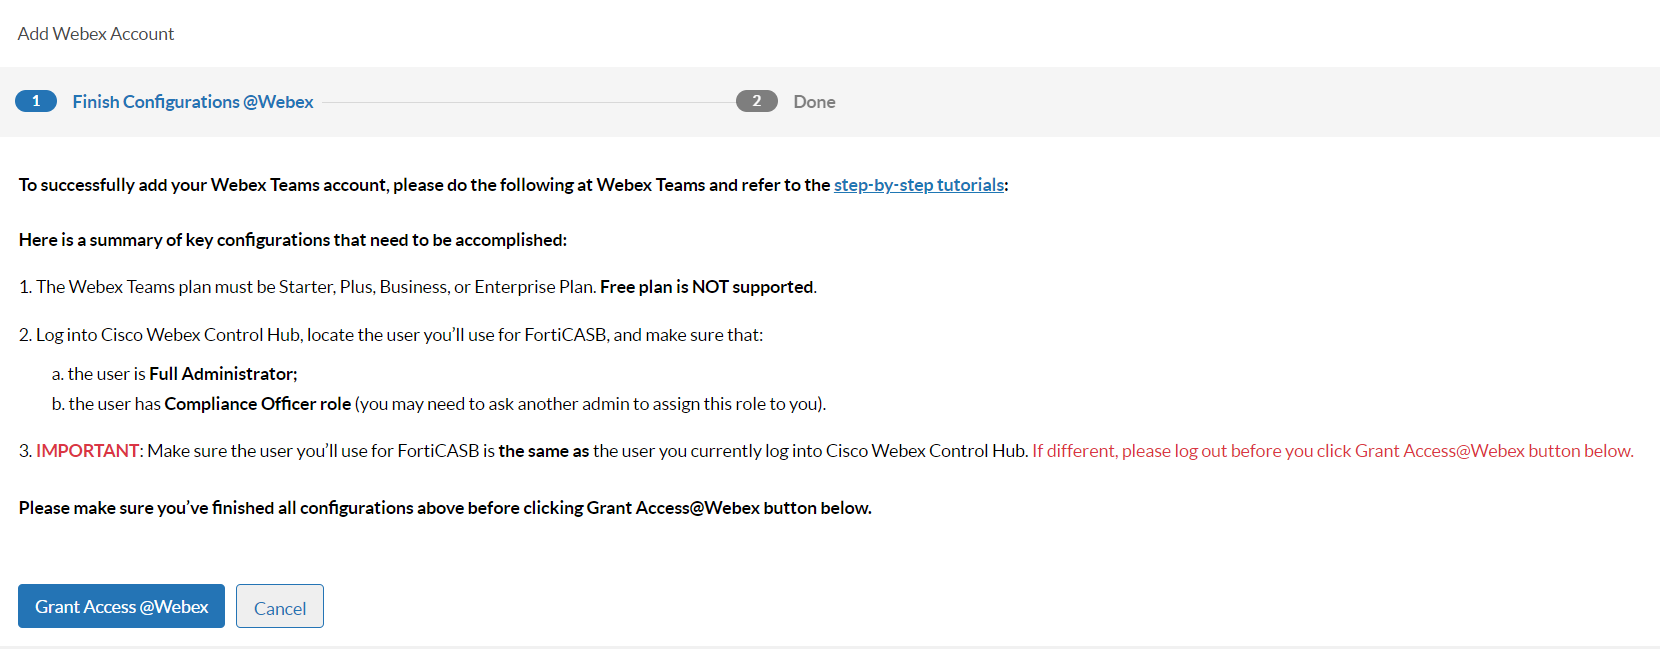Click the final reminder line above the buttons
1660x649 pixels.
pos(445,508)
